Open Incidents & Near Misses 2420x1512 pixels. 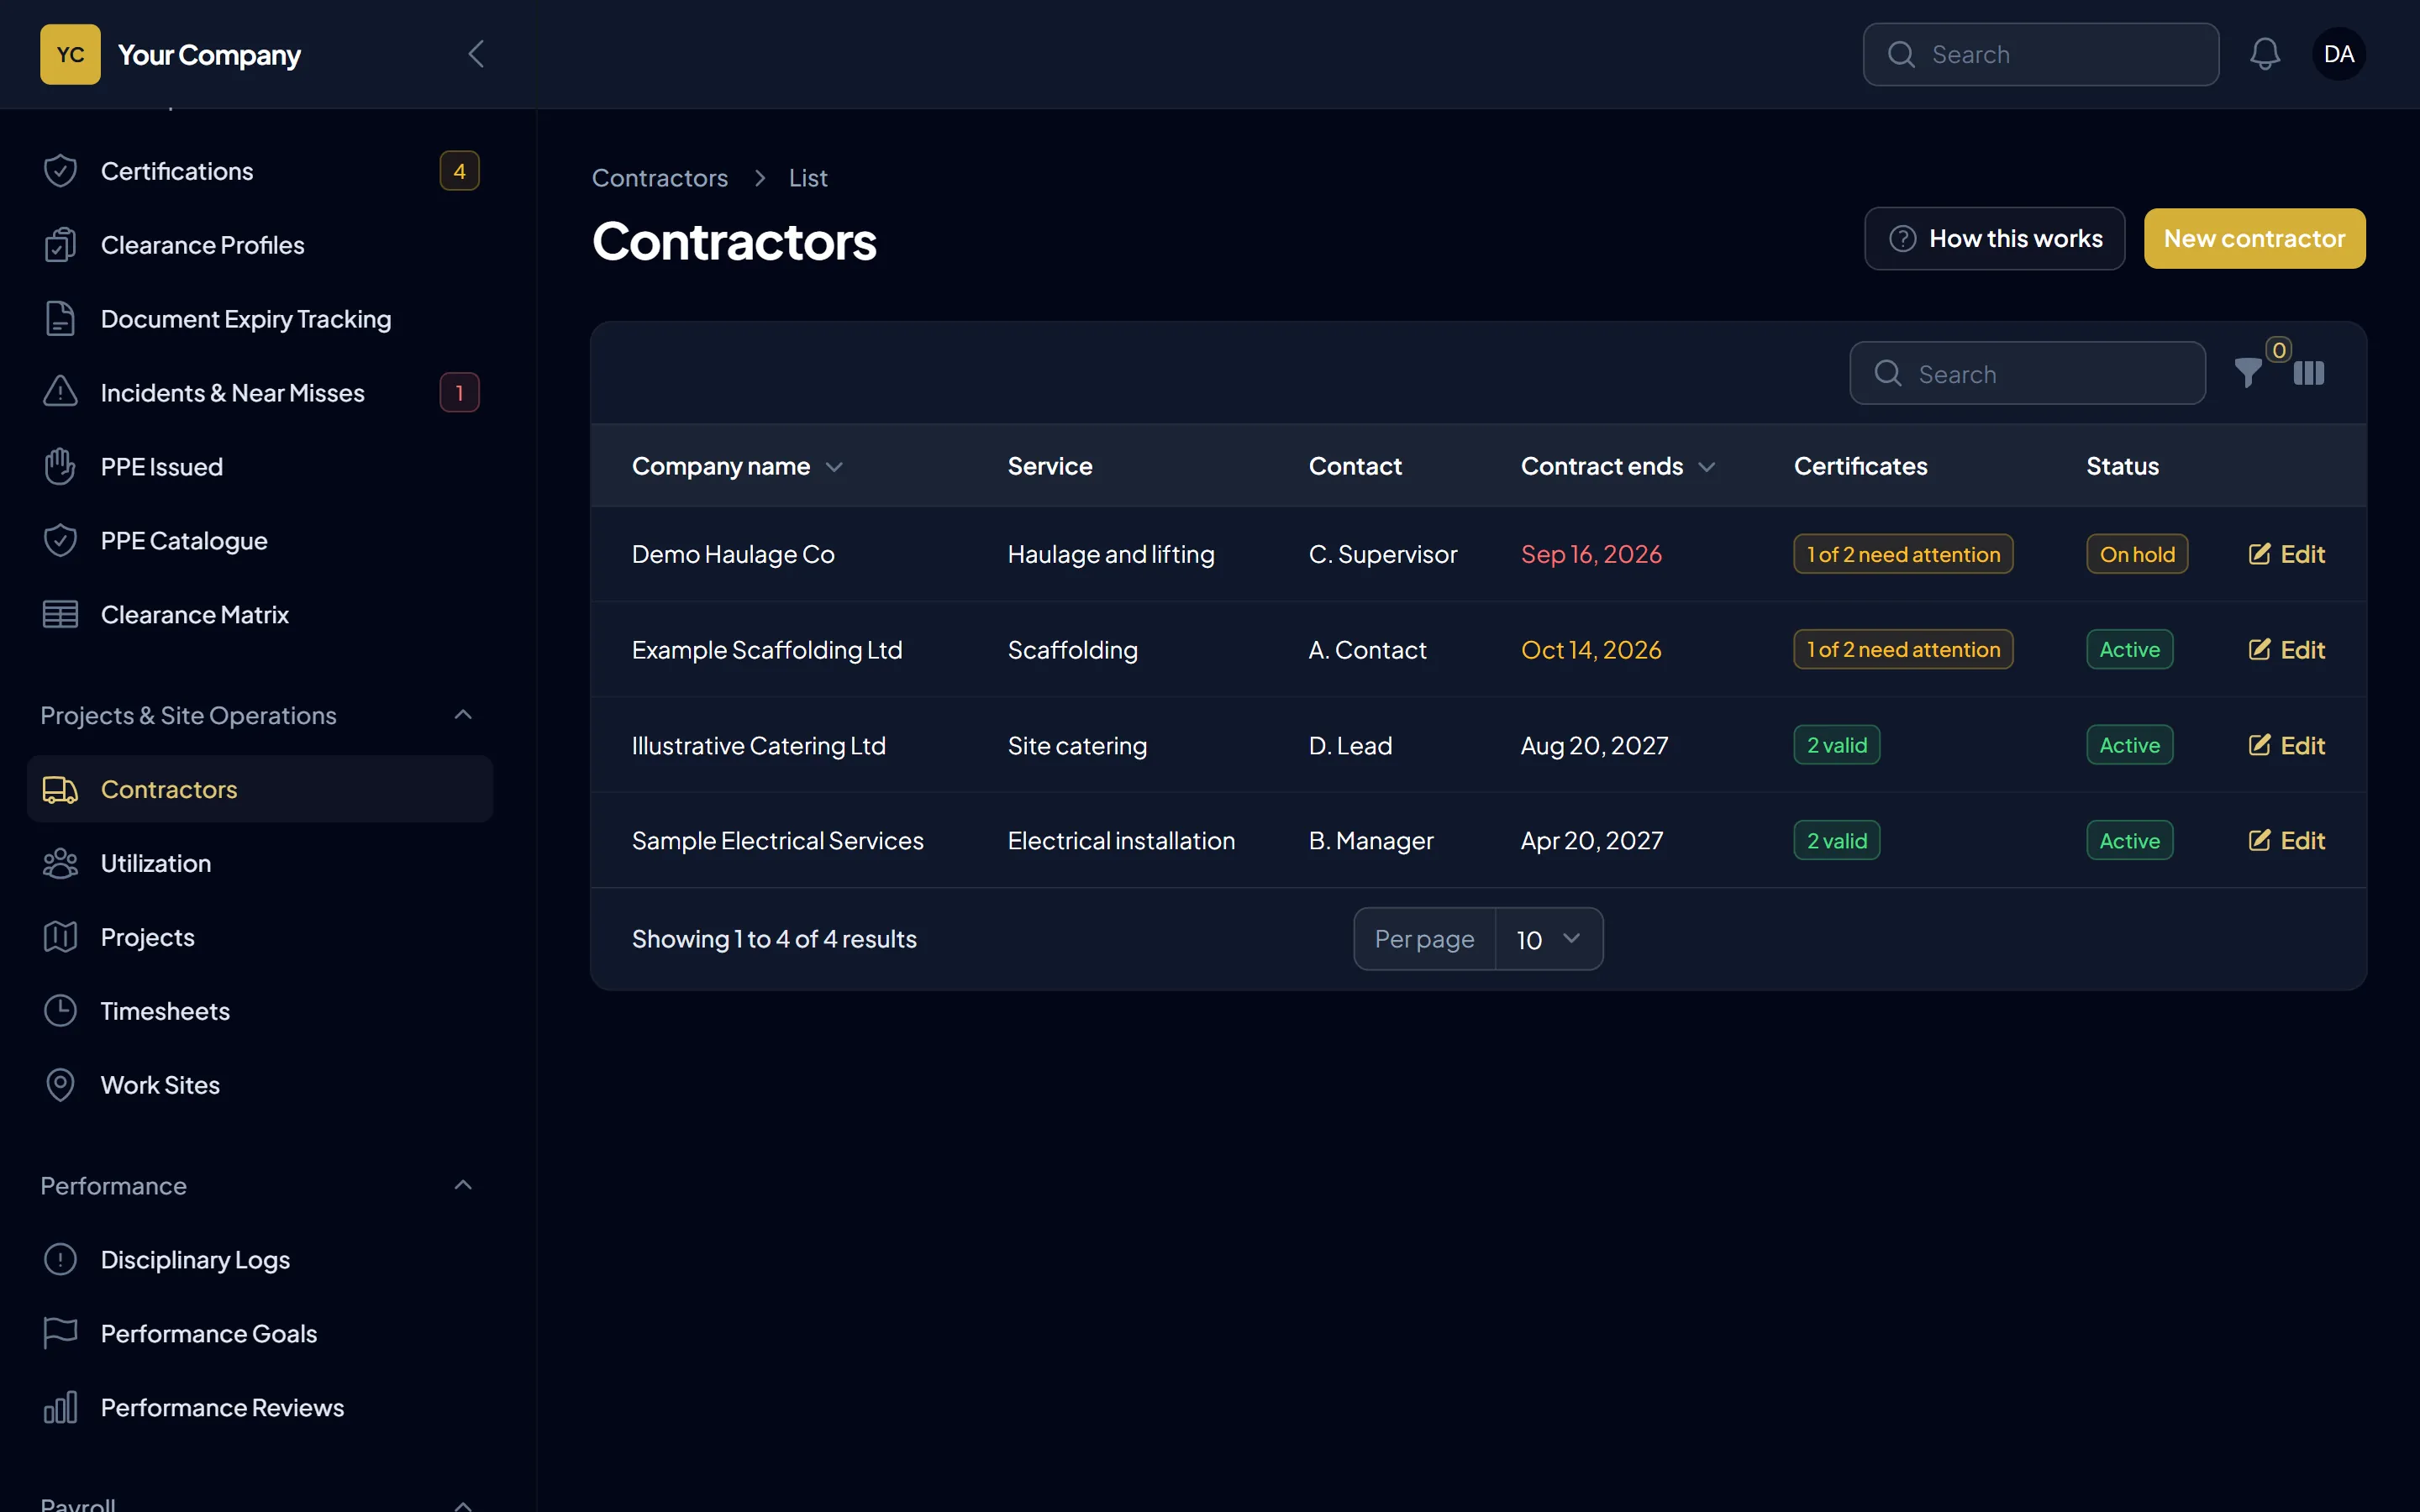coord(260,393)
